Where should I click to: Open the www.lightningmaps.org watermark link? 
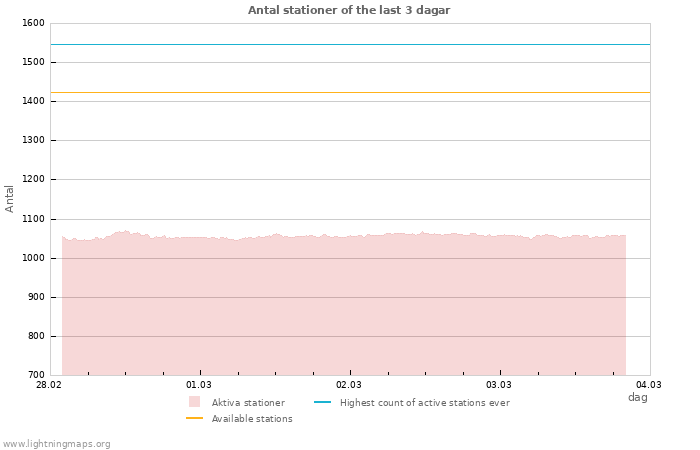point(57,444)
